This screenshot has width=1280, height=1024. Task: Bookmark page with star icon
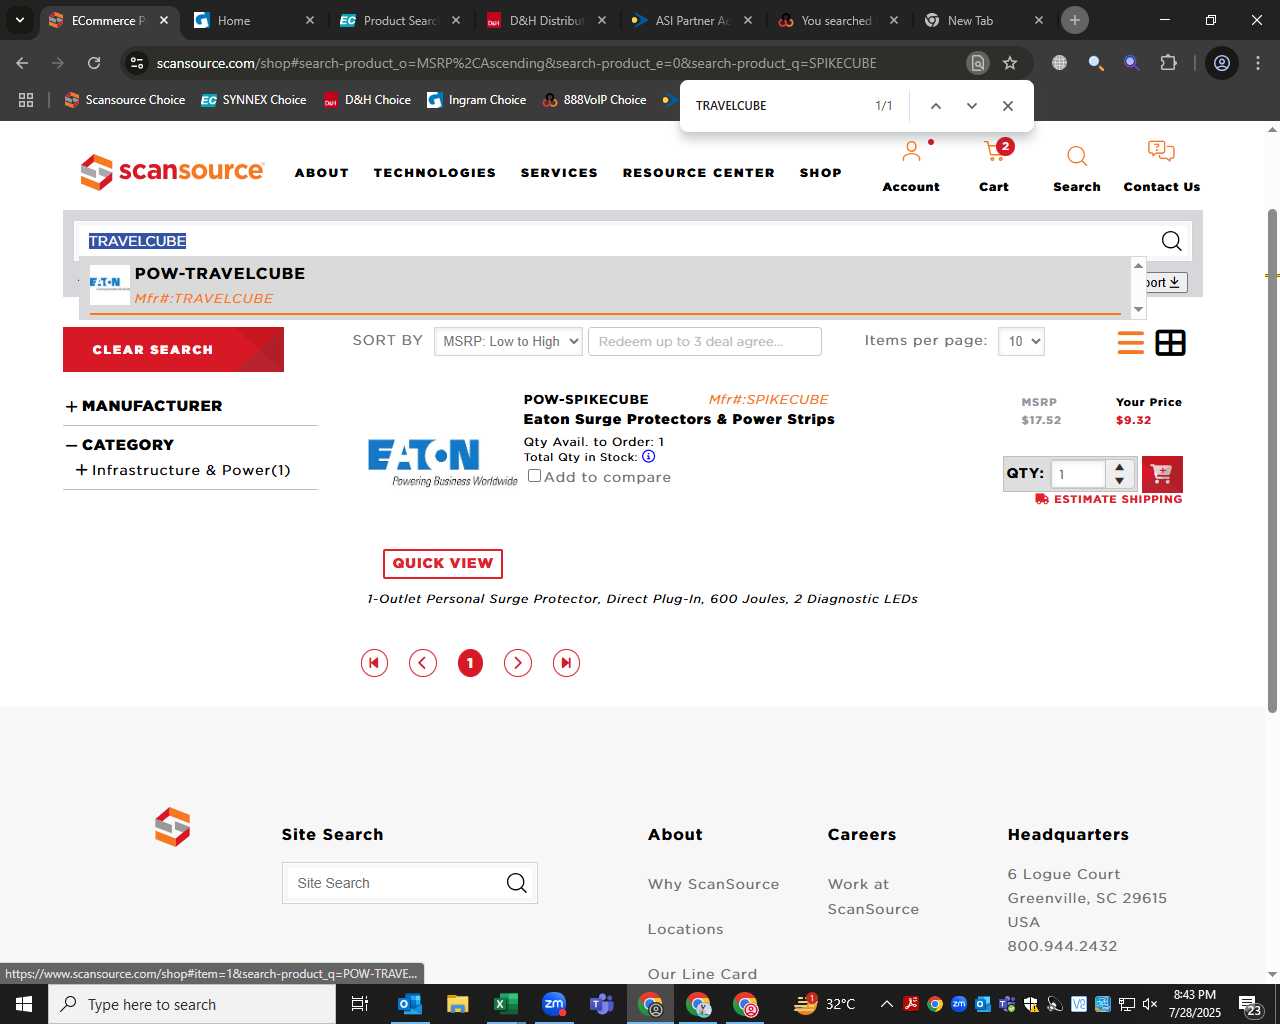click(1010, 63)
